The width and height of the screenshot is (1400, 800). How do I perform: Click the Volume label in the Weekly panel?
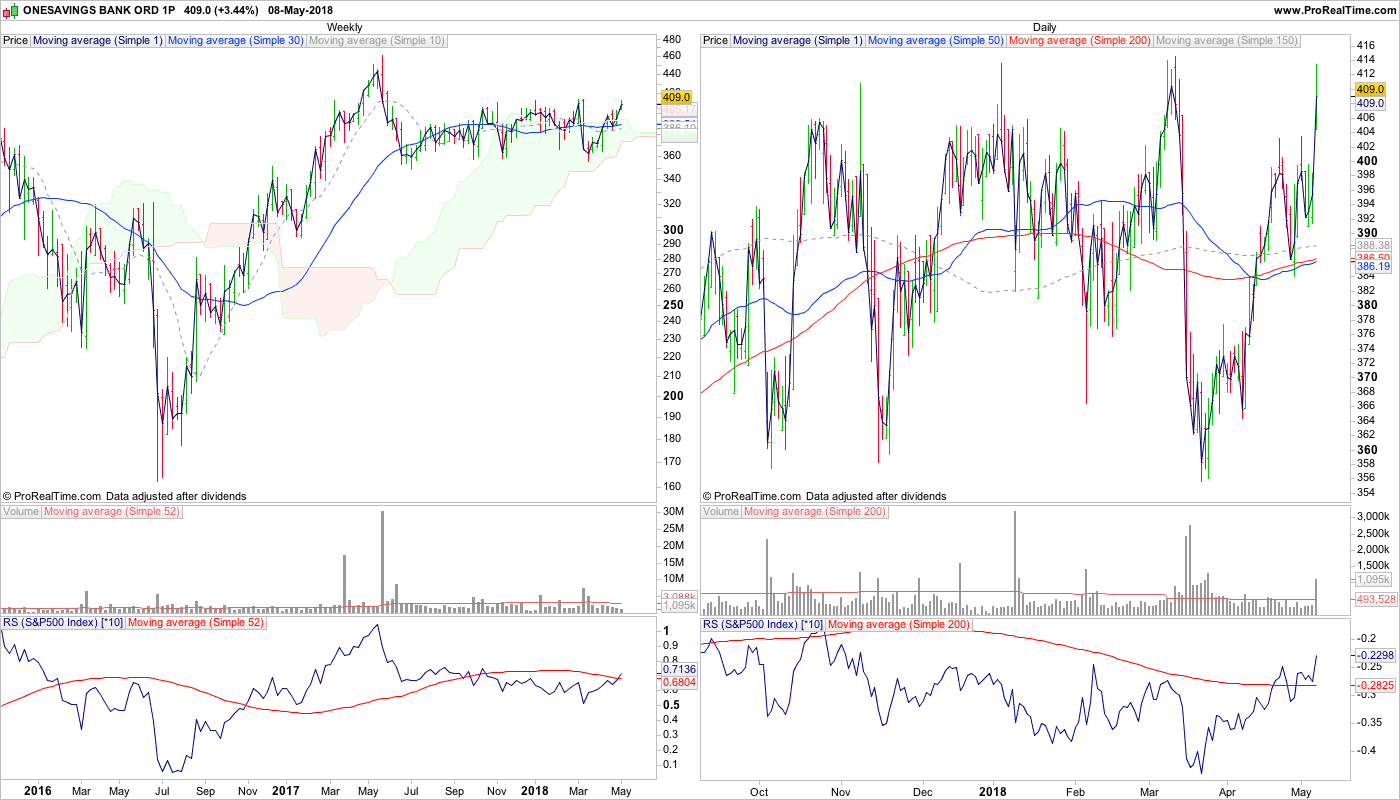tap(21, 512)
